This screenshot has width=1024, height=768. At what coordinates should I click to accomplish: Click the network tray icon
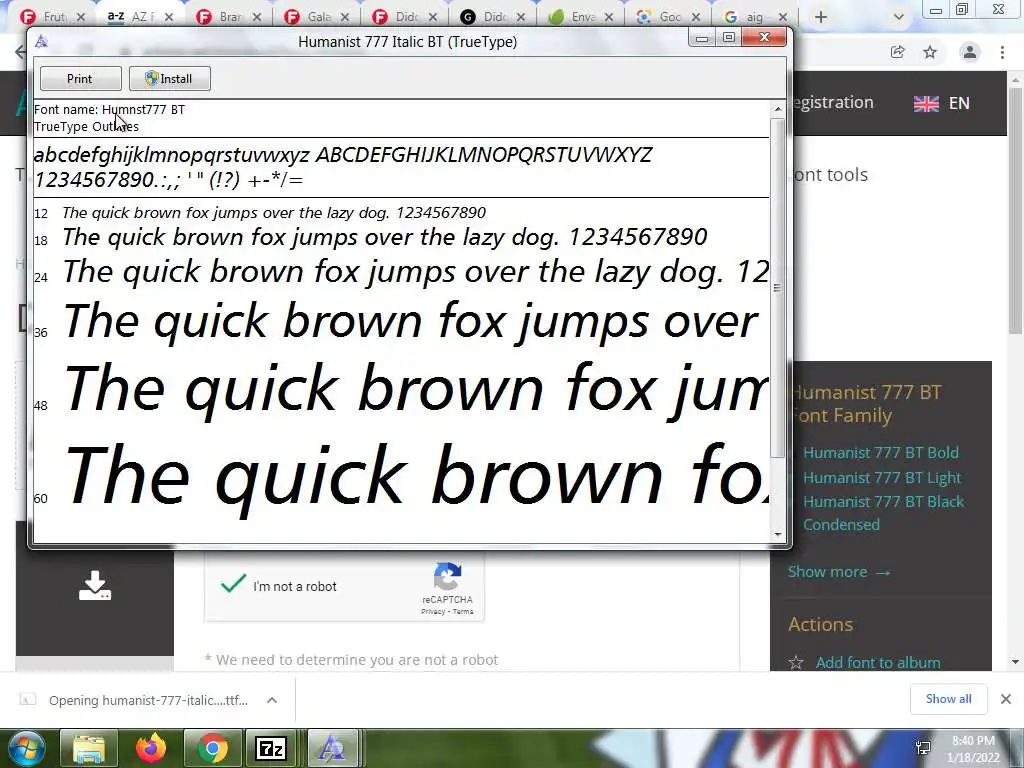(x=923, y=748)
